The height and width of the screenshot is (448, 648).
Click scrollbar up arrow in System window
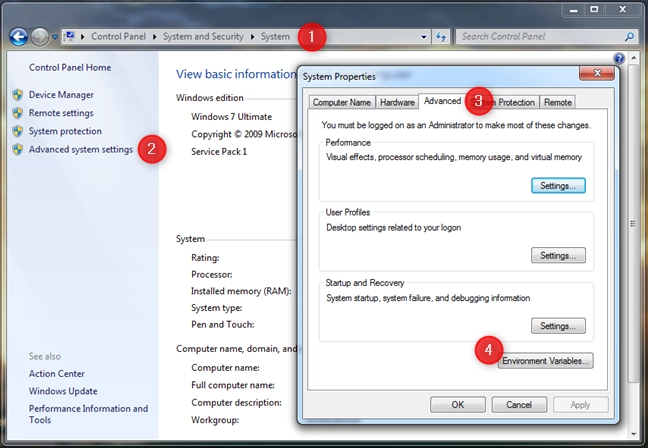[x=633, y=58]
